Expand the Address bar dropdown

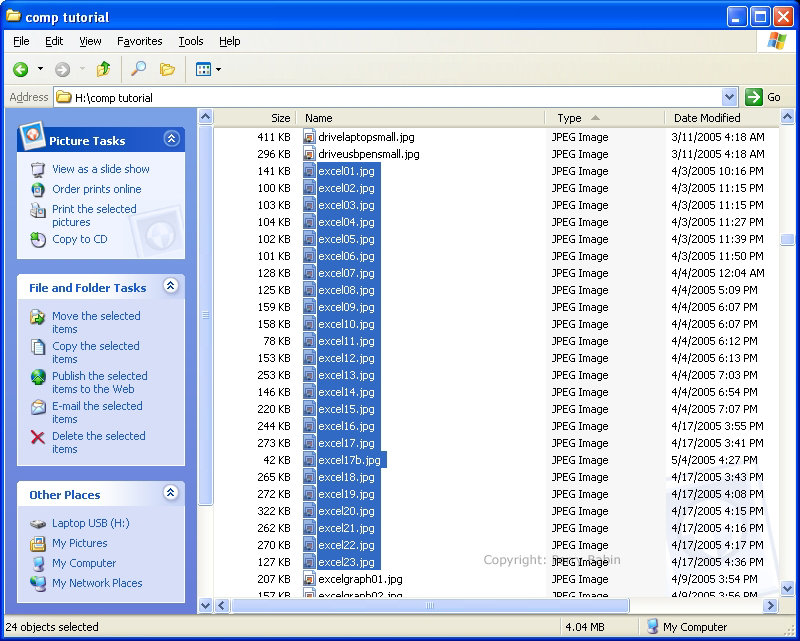[x=729, y=97]
